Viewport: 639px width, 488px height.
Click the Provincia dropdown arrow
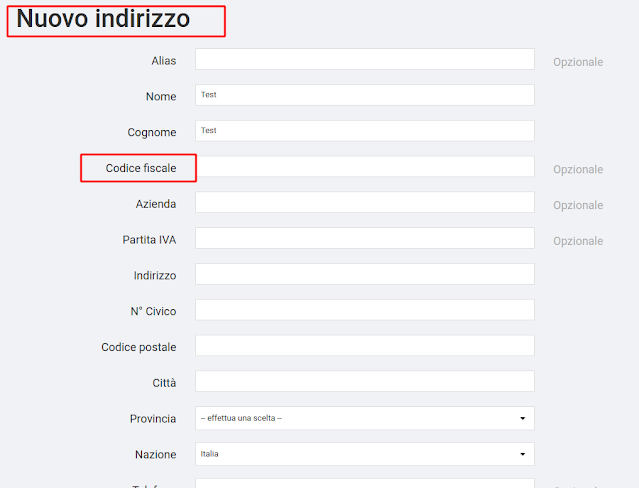(522, 418)
